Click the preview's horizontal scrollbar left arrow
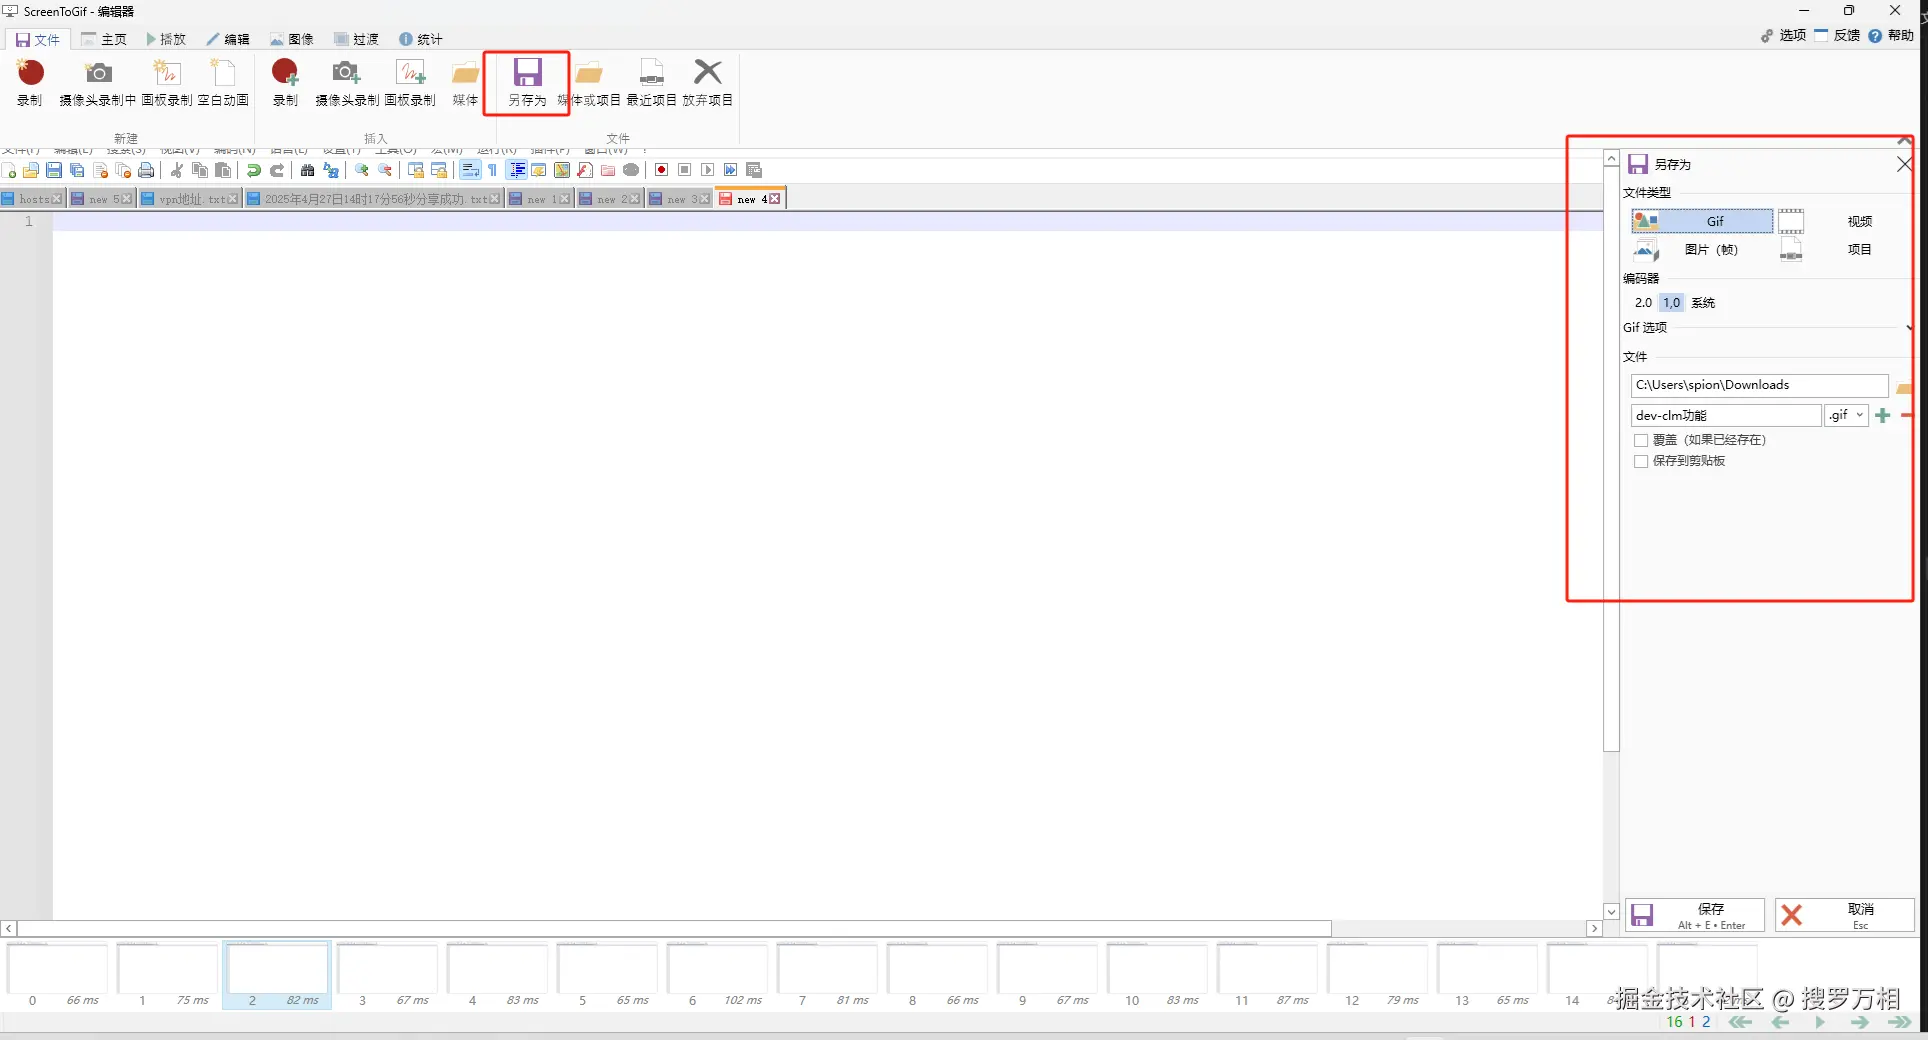The height and width of the screenshot is (1040, 1928). click(x=8, y=928)
